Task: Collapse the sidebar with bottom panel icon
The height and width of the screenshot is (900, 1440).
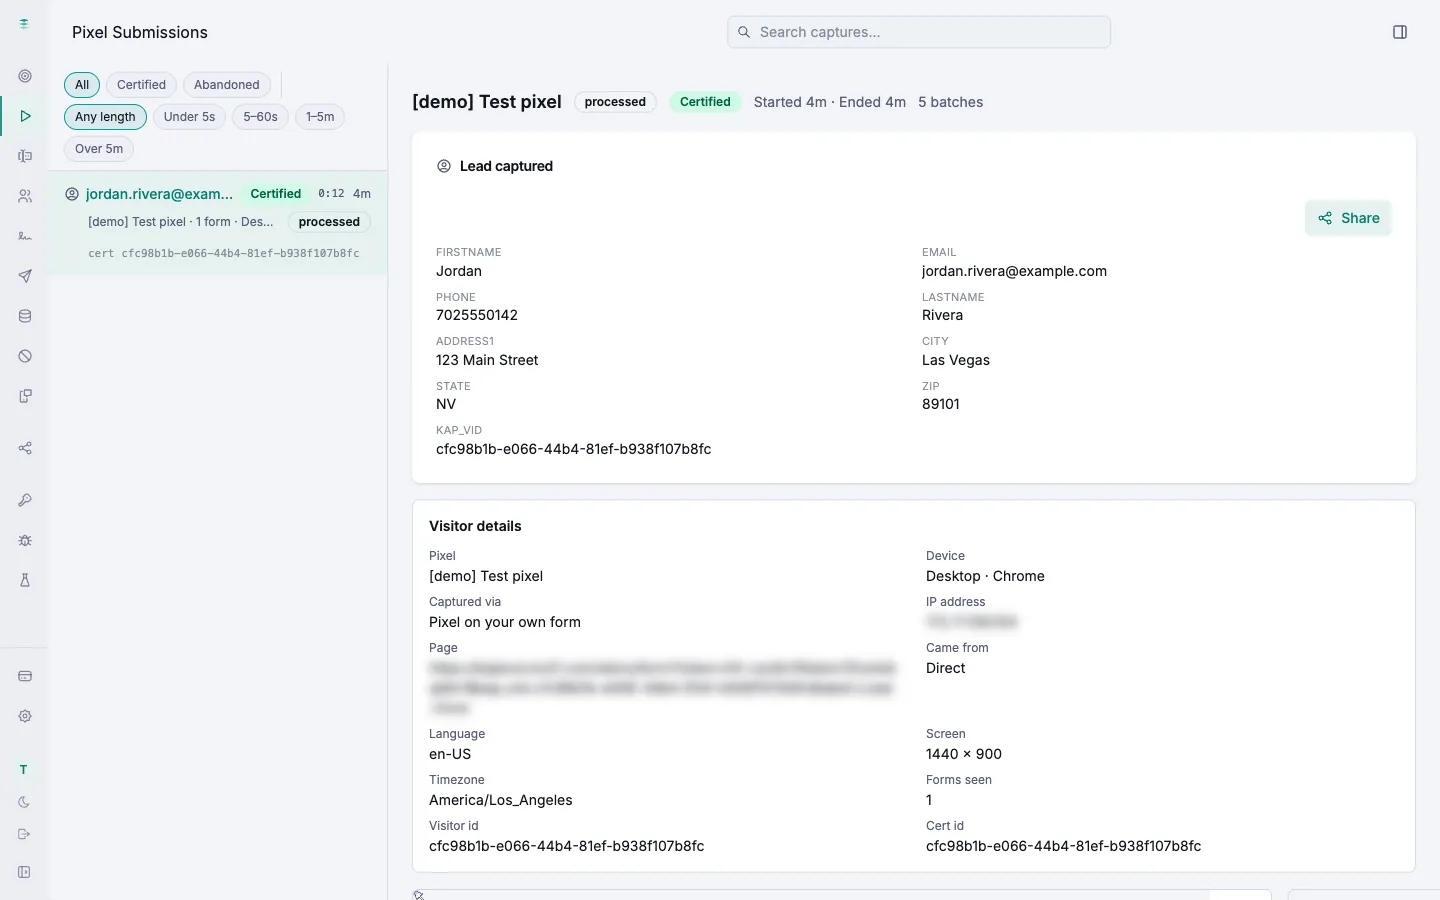Action: 24,872
